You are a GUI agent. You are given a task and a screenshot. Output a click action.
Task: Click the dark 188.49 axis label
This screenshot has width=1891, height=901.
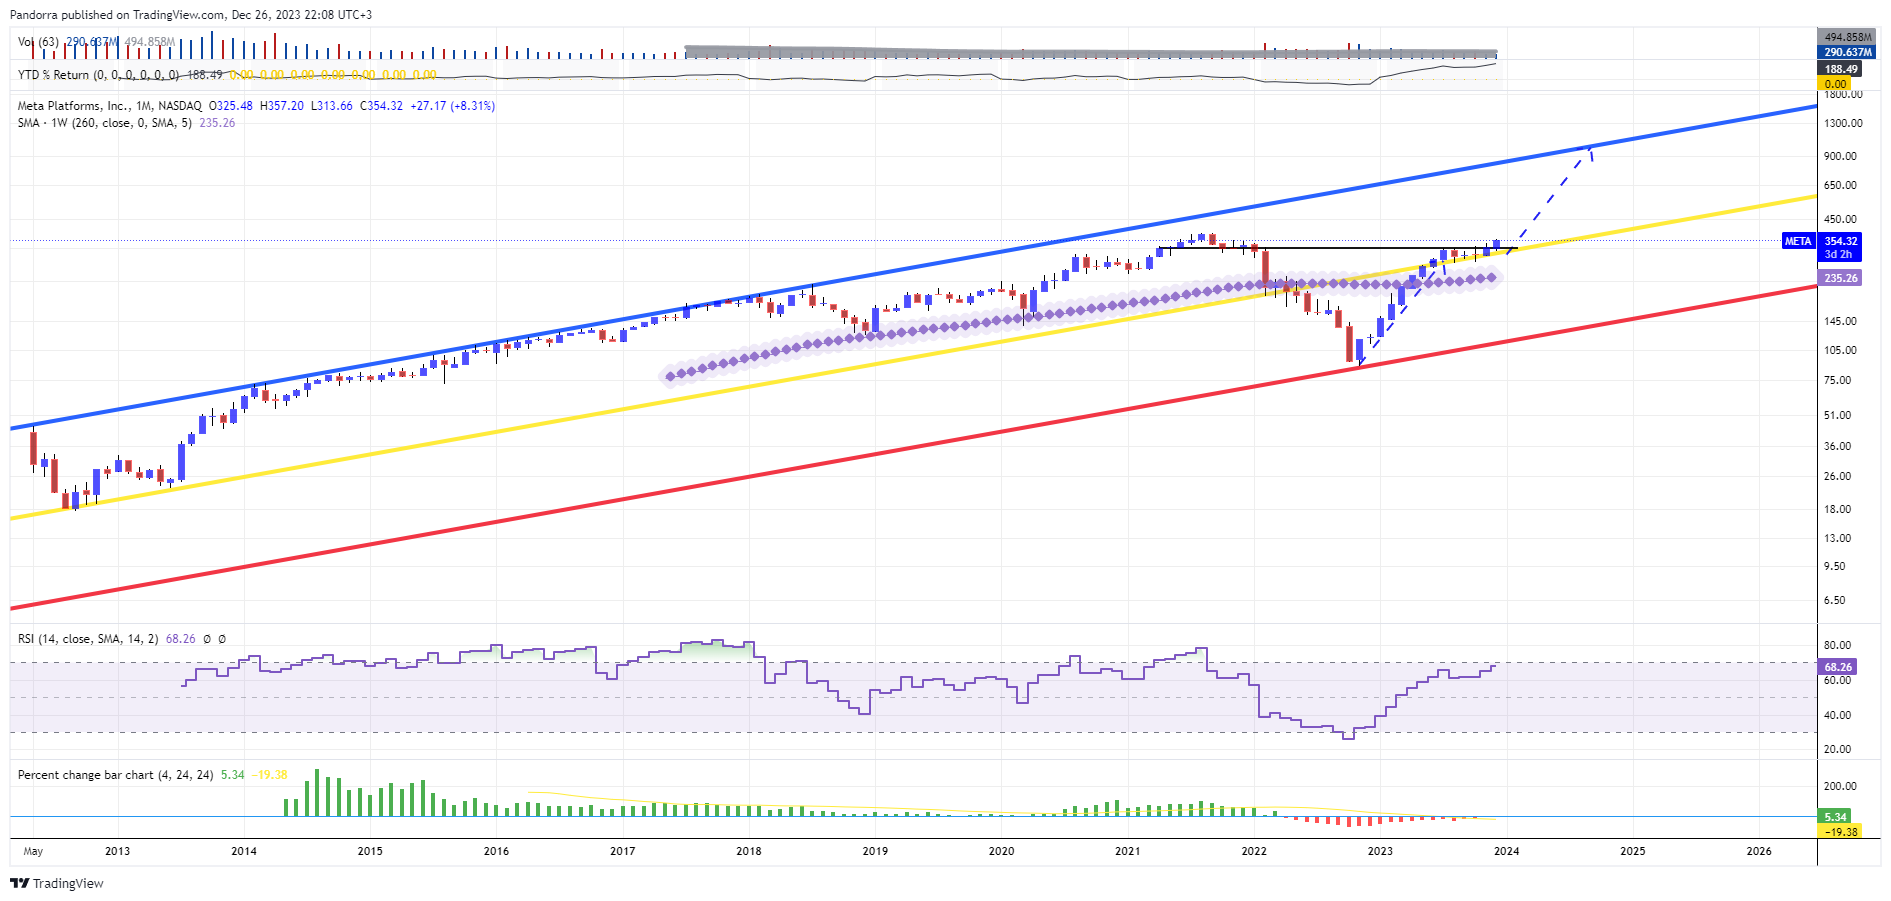point(1840,69)
